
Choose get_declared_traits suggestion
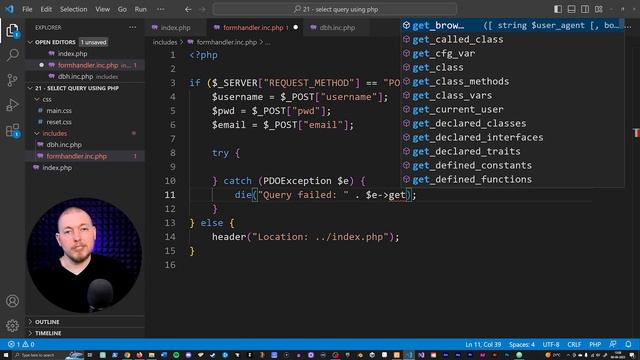click(512, 151)
